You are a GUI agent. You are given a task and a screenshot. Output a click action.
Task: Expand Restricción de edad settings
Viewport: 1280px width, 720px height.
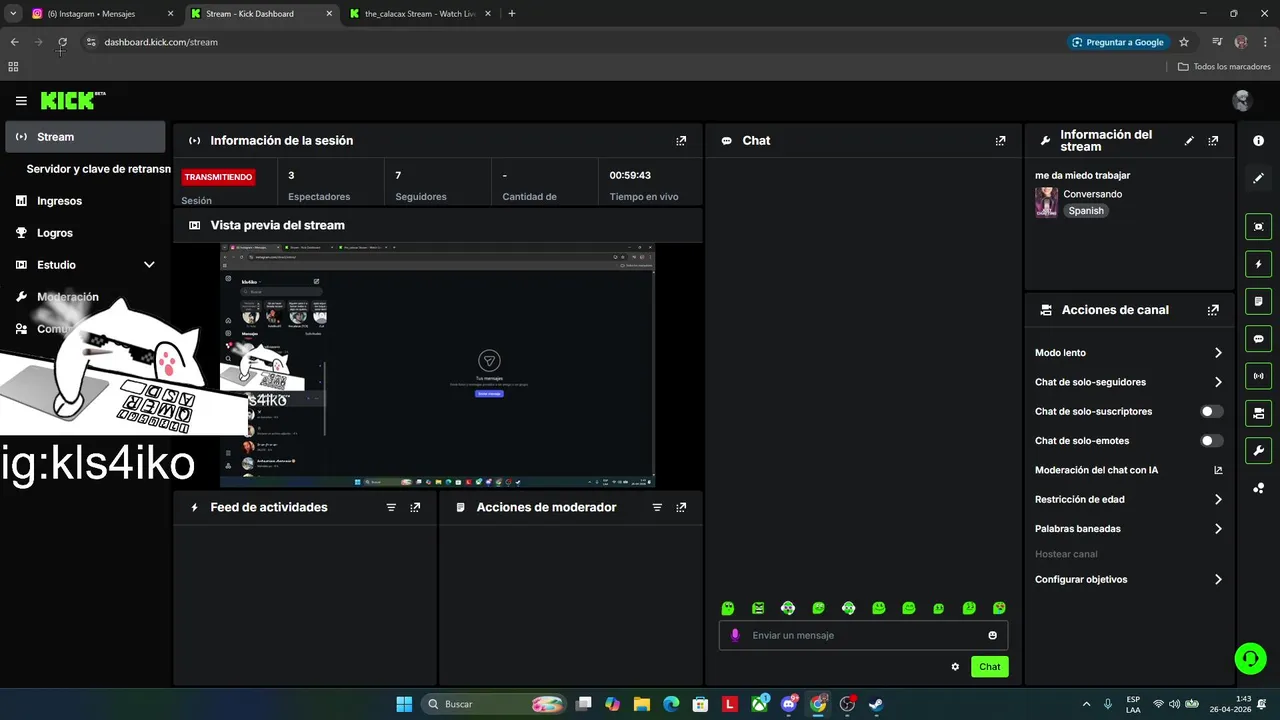point(1218,499)
